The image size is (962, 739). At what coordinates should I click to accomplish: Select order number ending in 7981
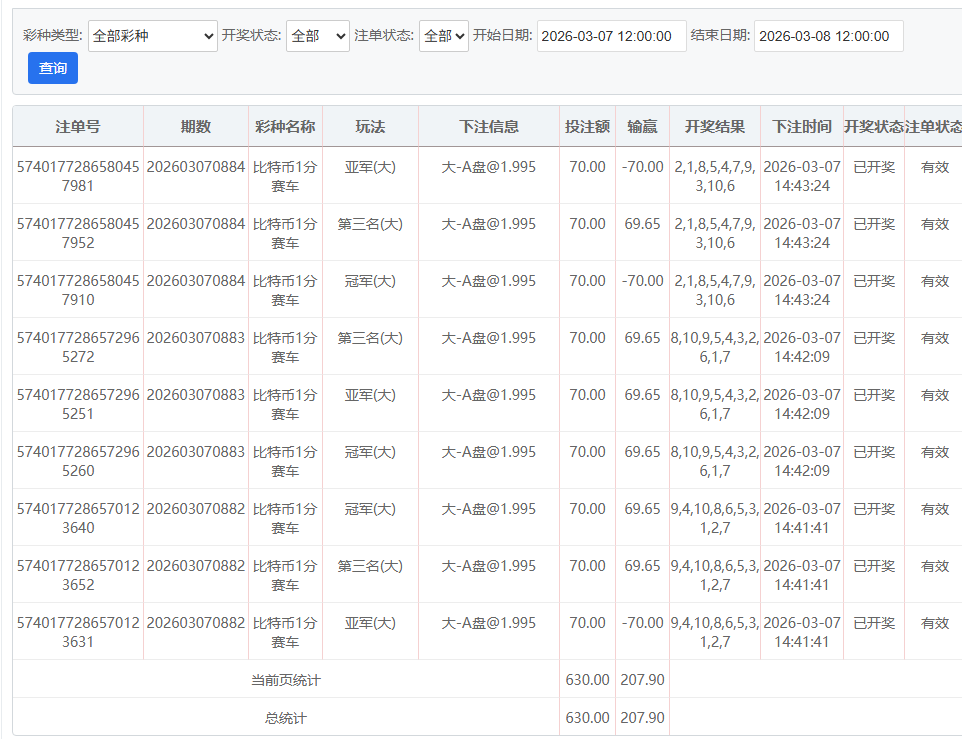(x=78, y=176)
